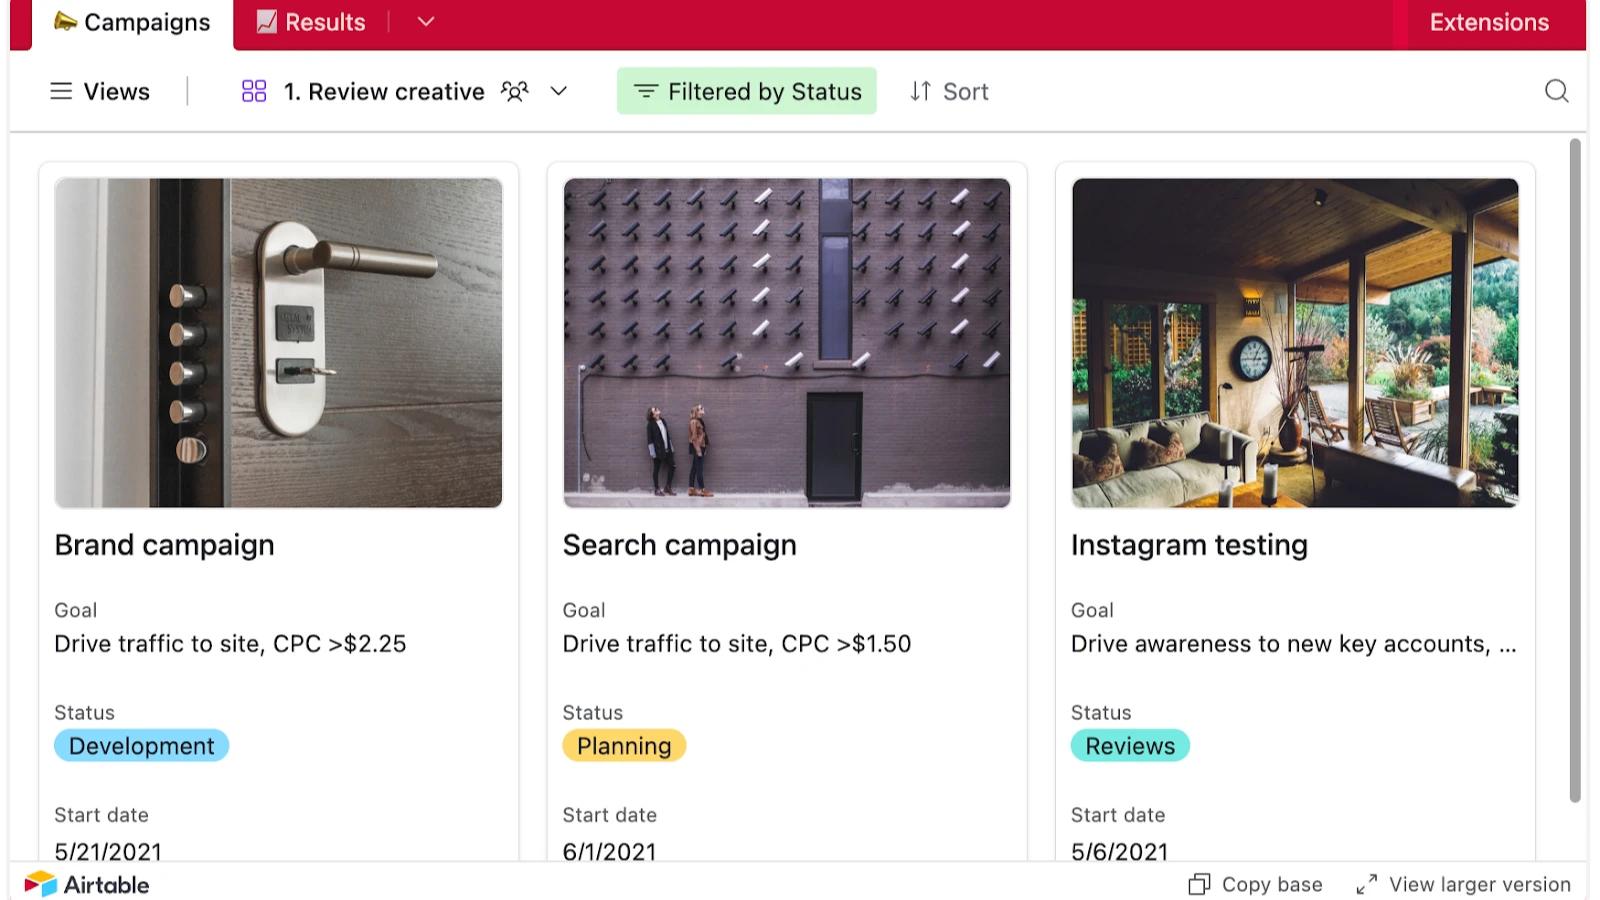Click start date 5/21/2021
This screenshot has height=900, width=1600.
108,852
